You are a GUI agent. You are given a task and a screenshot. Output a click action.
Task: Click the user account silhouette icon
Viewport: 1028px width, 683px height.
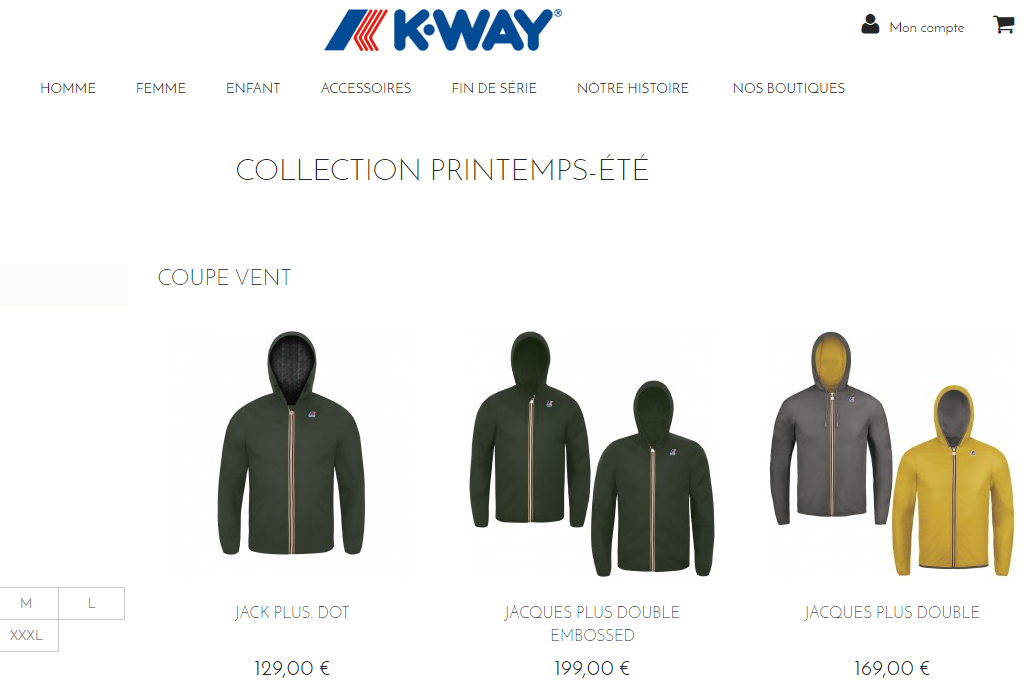(870, 24)
